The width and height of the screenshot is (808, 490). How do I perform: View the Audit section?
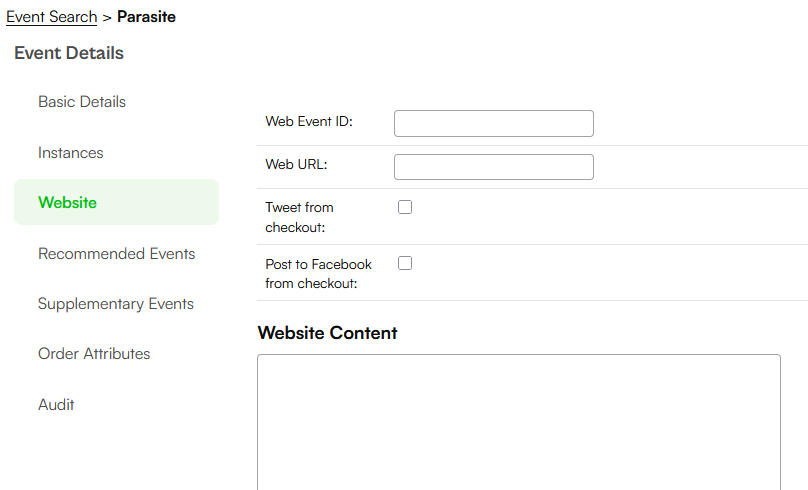tap(56, 404)
